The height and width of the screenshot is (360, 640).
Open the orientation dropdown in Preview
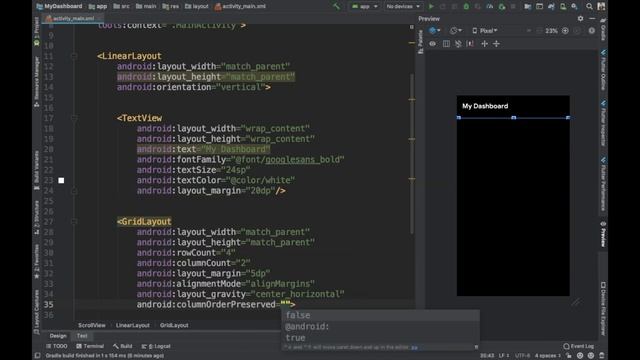[x=456, y=31]
